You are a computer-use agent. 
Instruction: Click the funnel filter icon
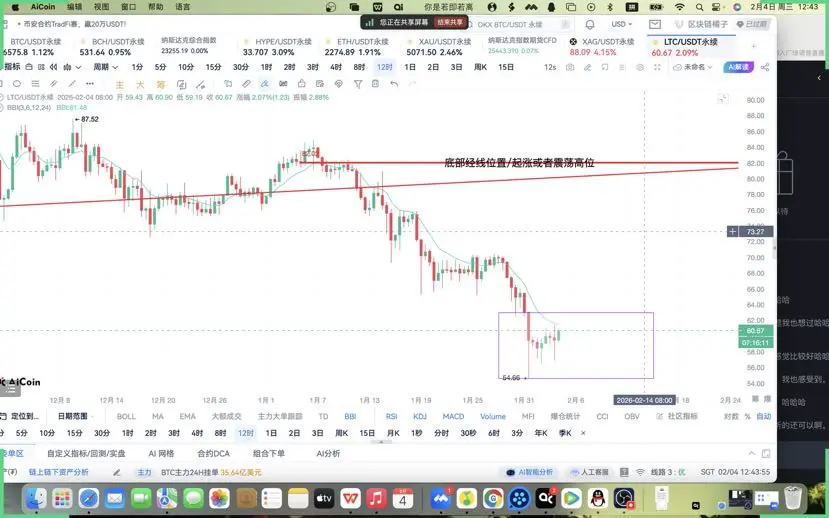point(358,84)
